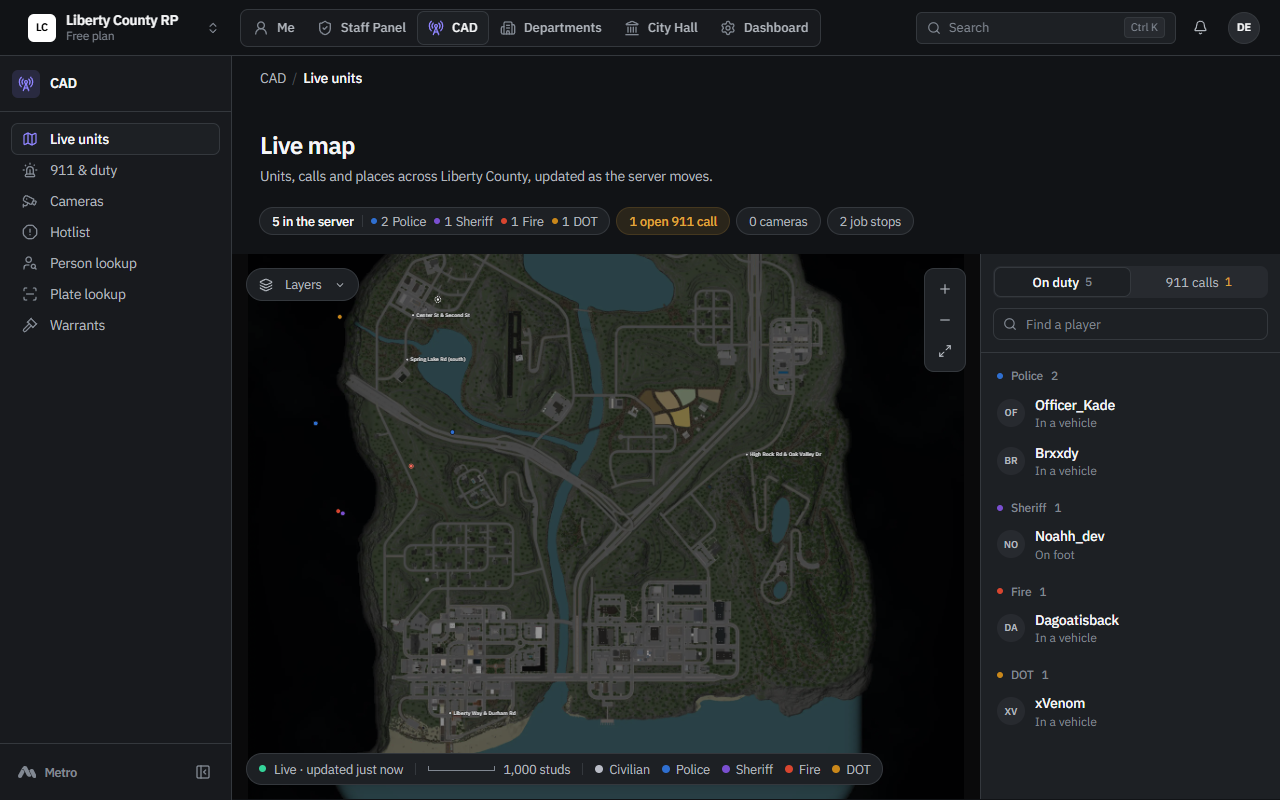Zoom out on the live map
1280x800 pixels.
click(945, 320)
